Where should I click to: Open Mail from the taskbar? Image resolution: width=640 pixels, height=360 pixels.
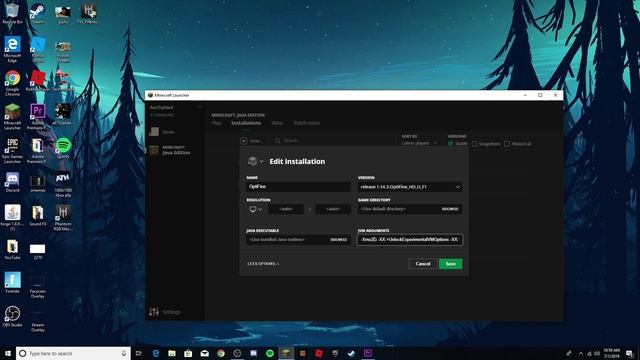204,353
